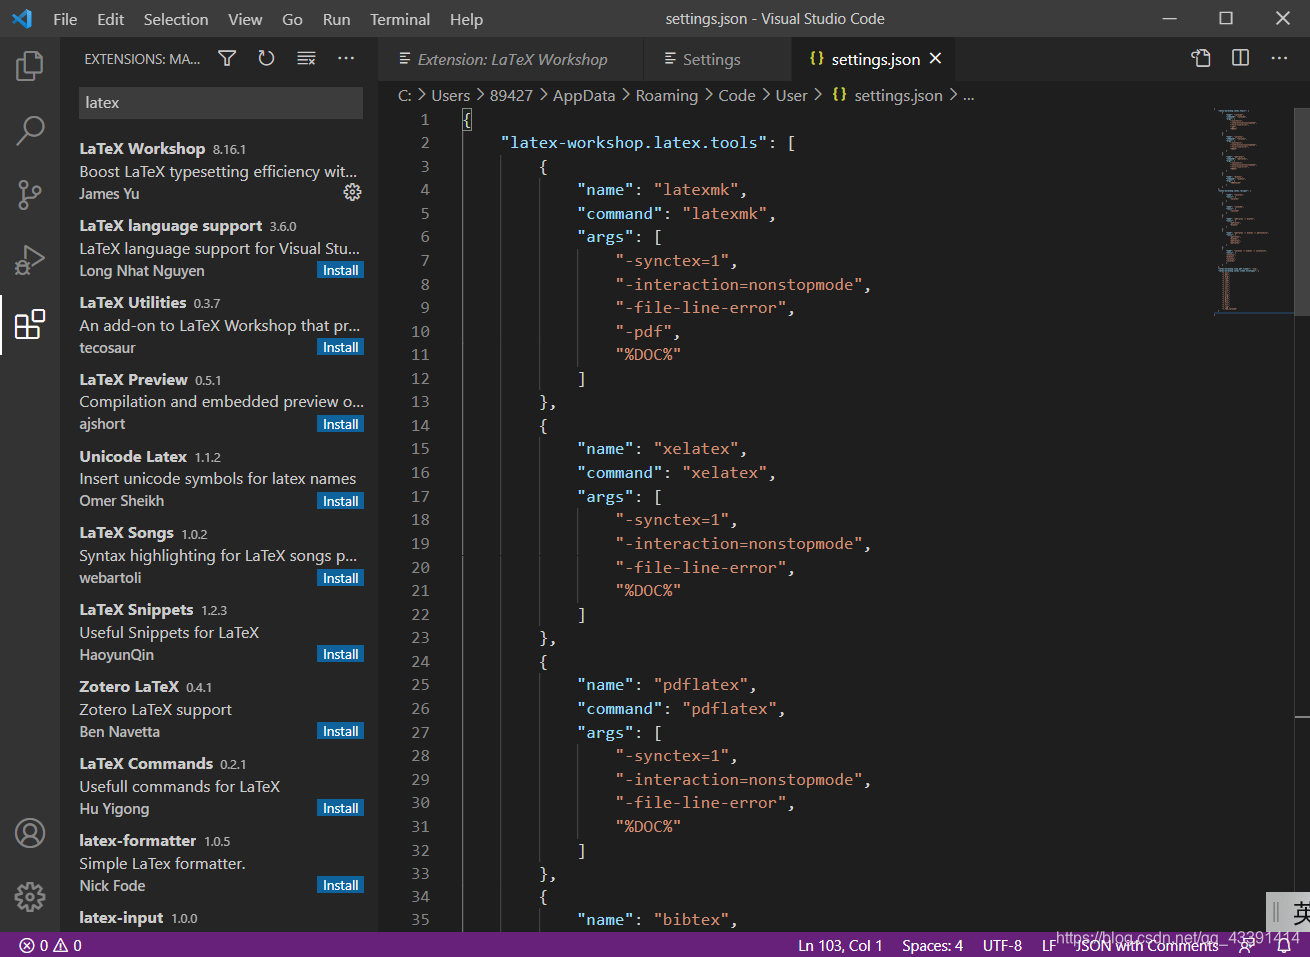Click line number 13 in gutter
The width and height of the screenshot is (1310, 957).
point(420,401)
